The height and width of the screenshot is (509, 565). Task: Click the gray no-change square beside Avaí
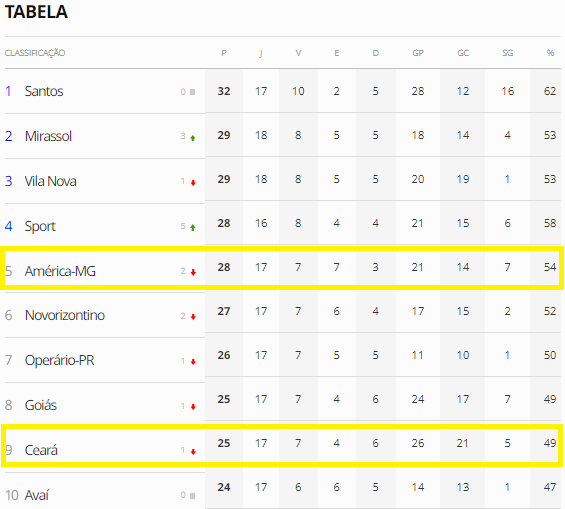[x=192, y=496]
